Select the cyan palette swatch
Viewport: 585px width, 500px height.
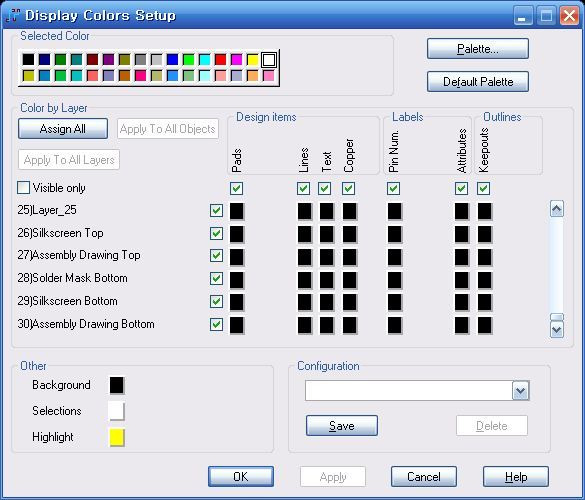point(204,60)
